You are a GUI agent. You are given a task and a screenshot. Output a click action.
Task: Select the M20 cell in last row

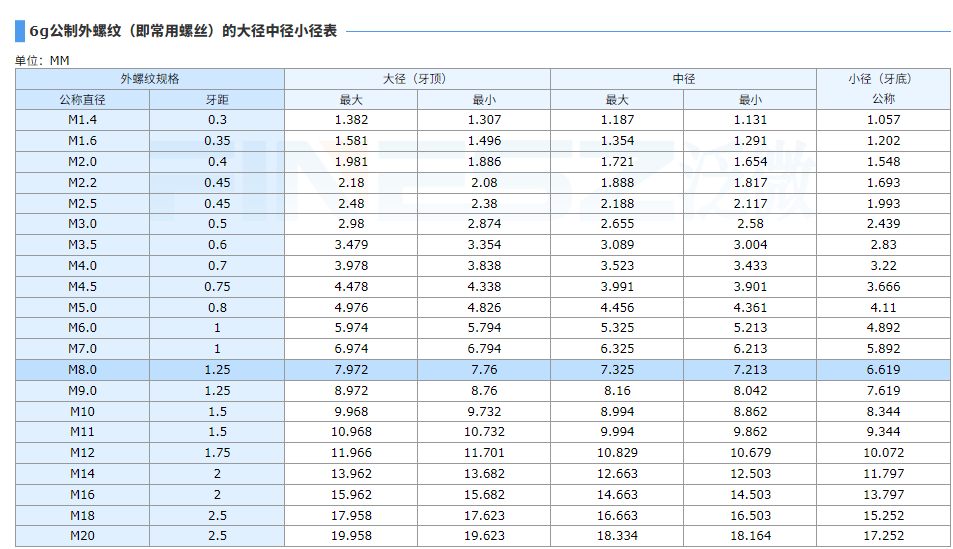[x=82, y=536]
